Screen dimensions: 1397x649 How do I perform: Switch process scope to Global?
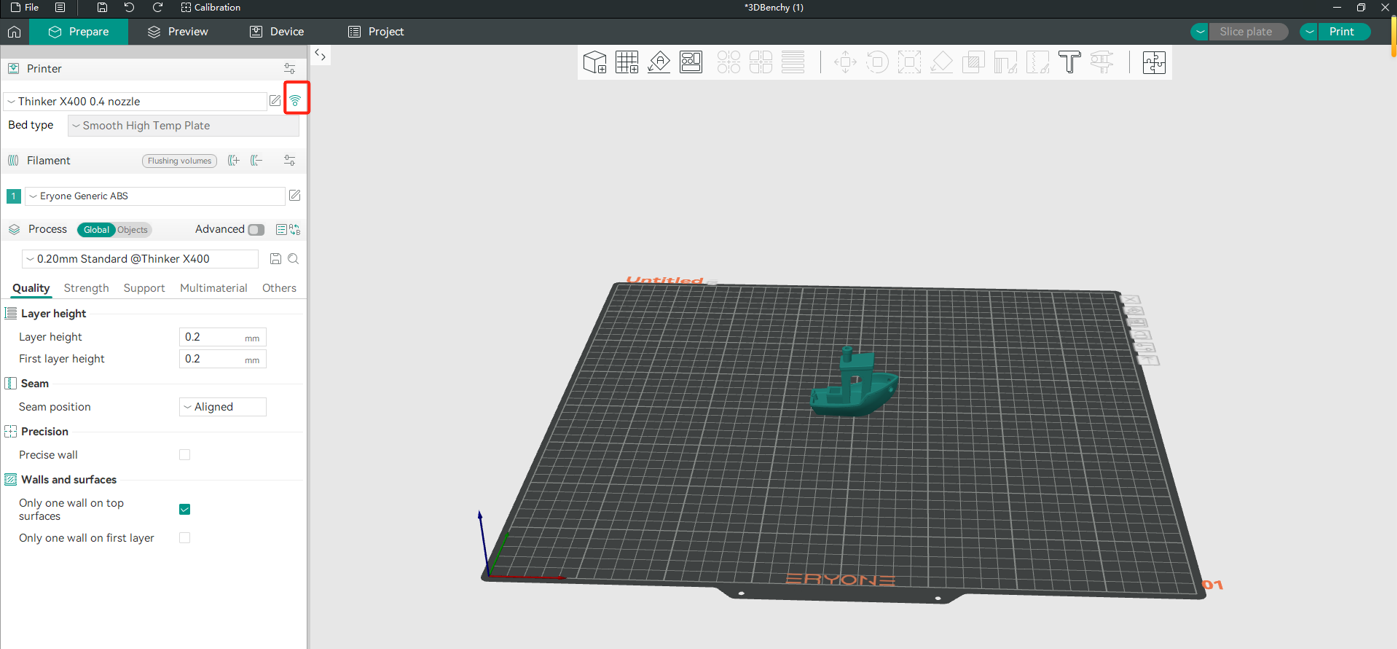pyautogui.click(x=96, y=230)
